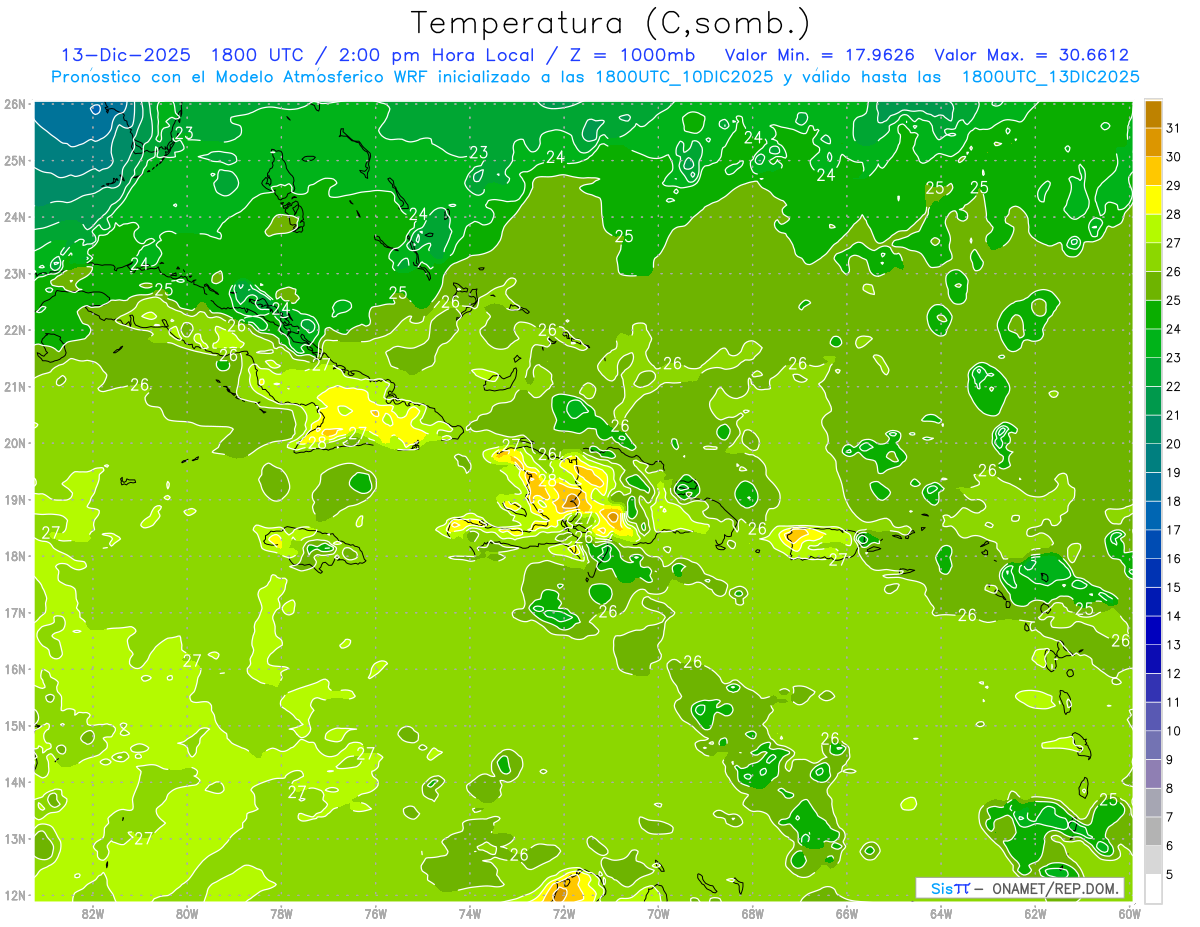The height and width of the screenshot is (927, 1200).
Task: Click the 76W longitude axis label
Action: [x=375, y=913]
